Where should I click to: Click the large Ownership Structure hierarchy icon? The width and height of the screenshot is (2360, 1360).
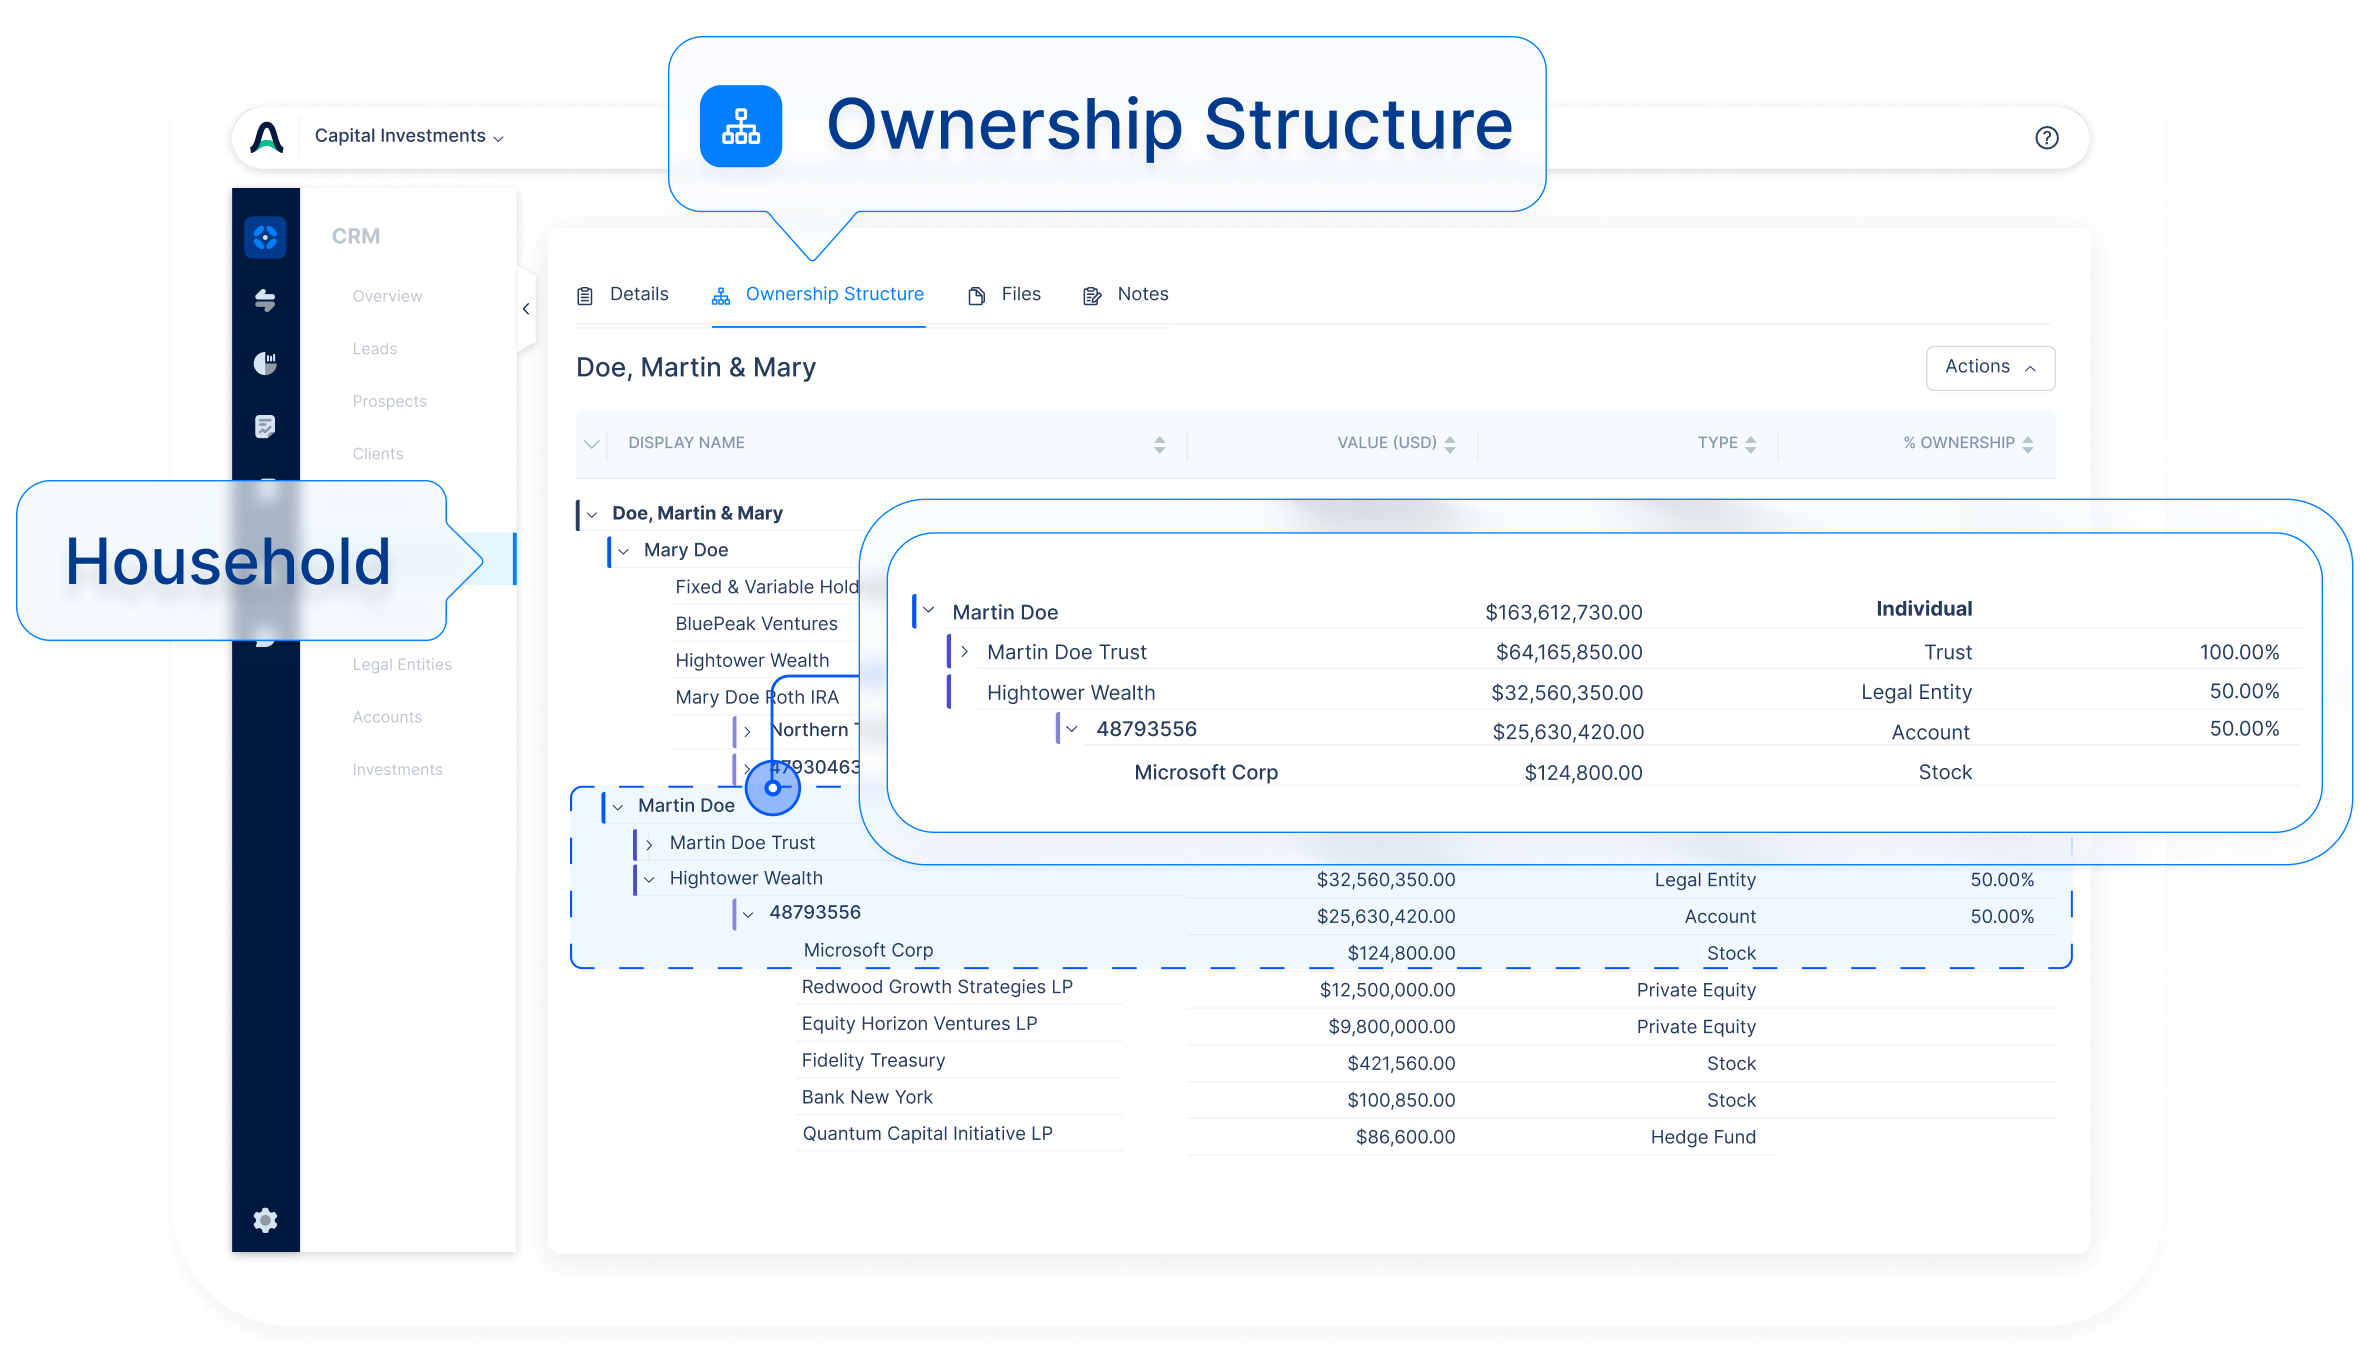pos(740,126)
